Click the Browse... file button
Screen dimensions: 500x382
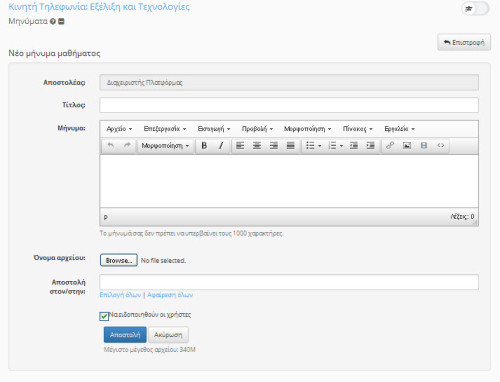coord(119,260)
